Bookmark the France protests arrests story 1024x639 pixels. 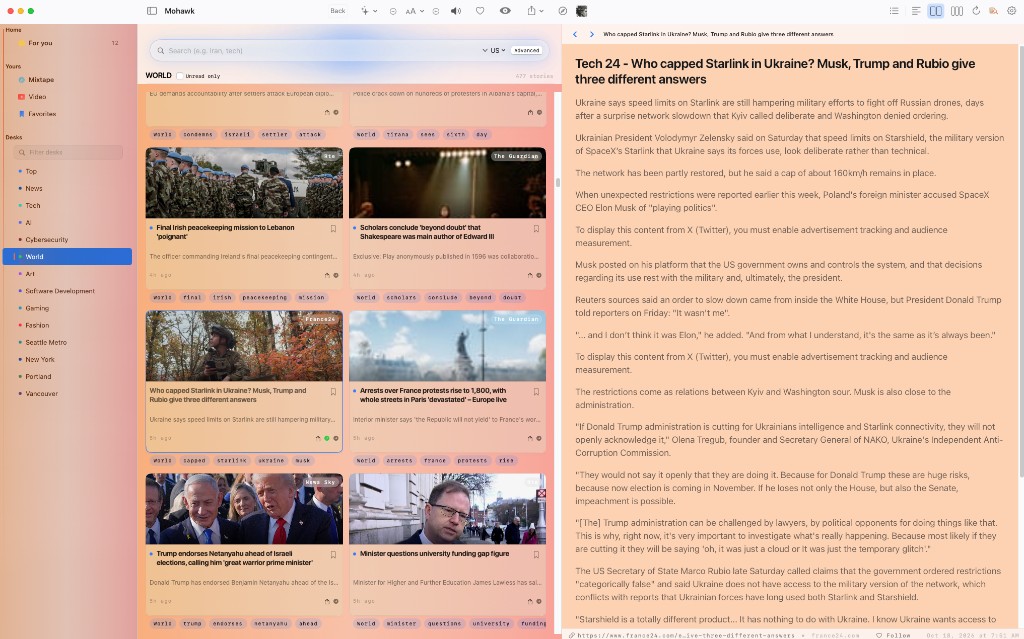[536, 392]
